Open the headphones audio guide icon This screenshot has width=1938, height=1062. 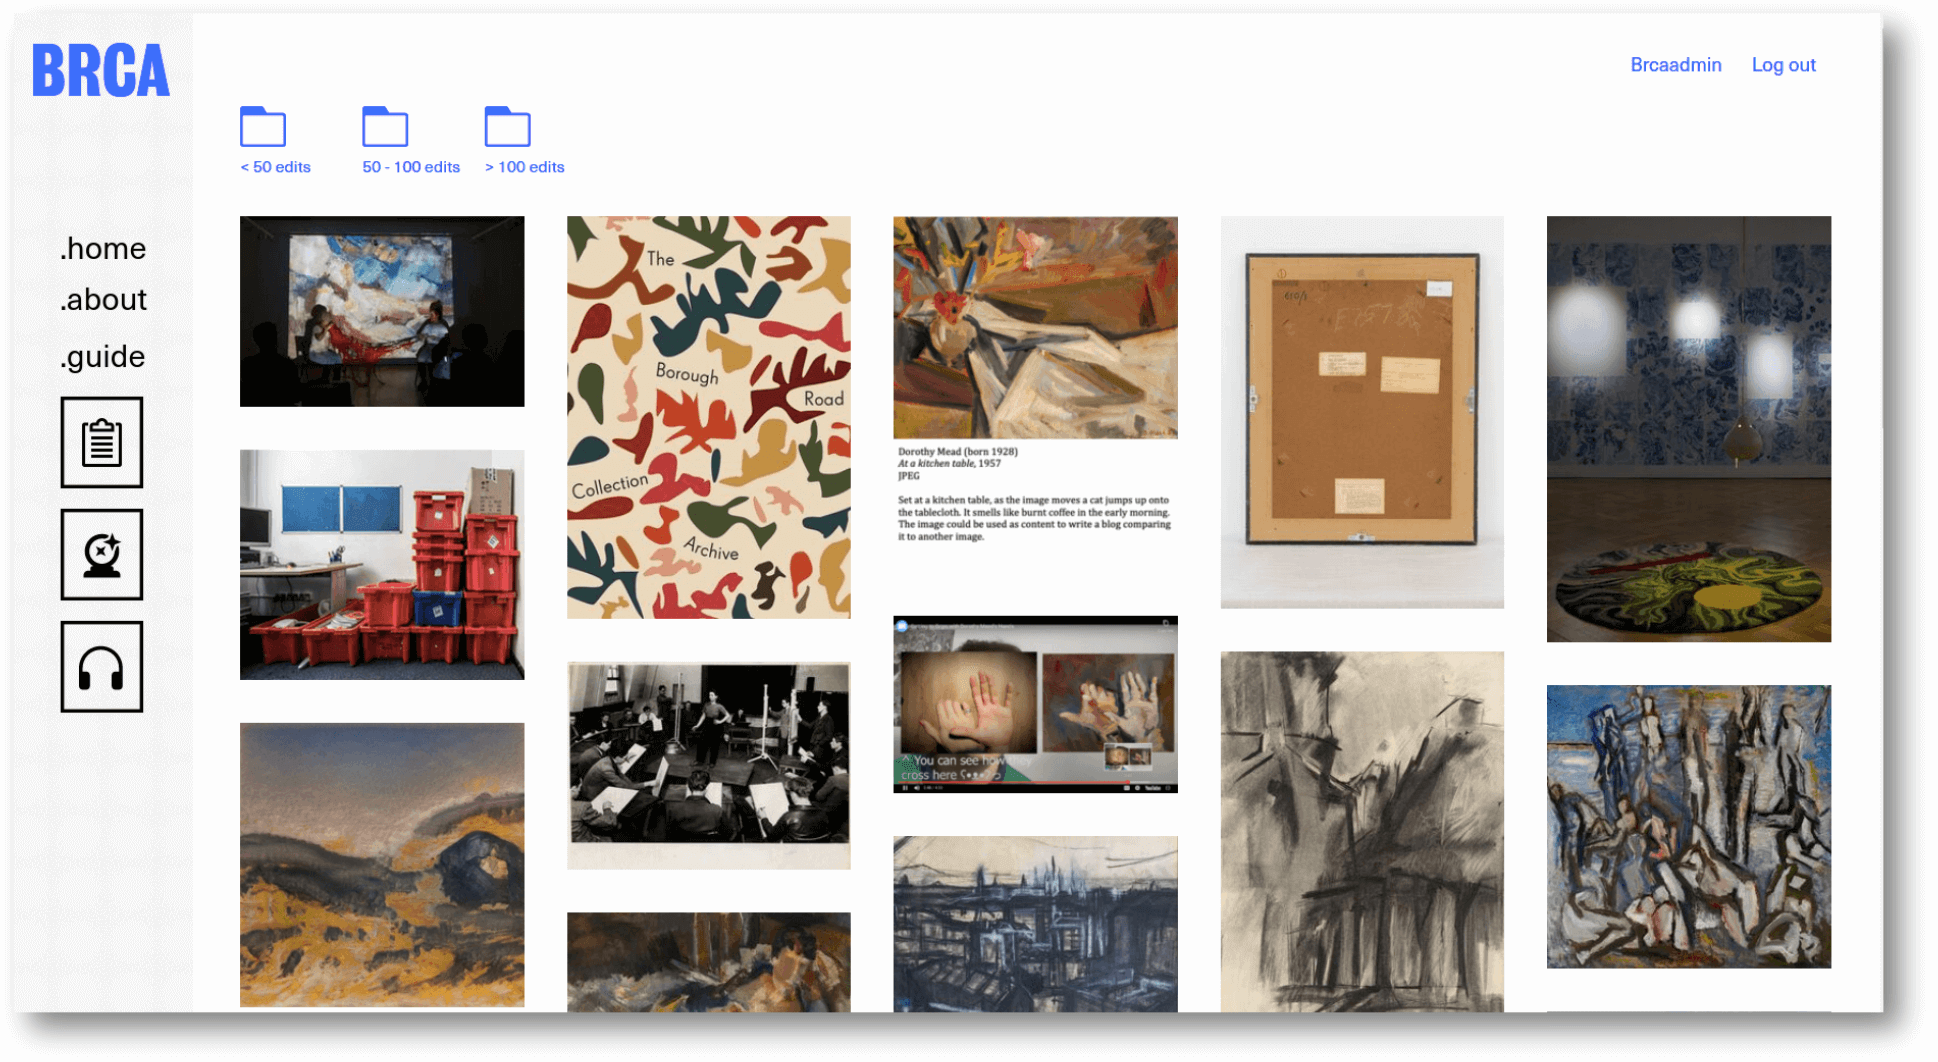pyautogui.click(x=101, y=667)
